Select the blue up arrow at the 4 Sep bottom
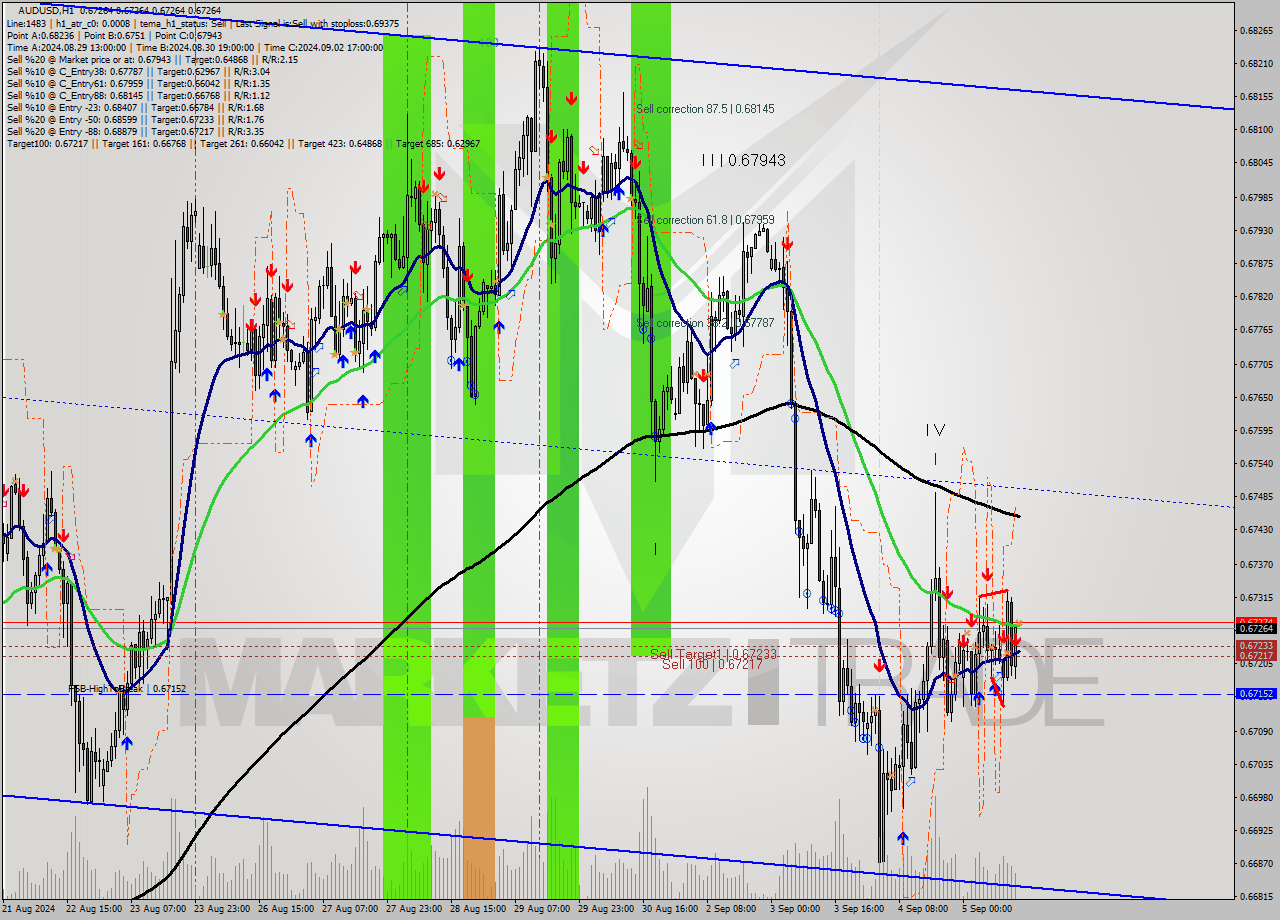The height and width of the screenshot is (920, 1280). pyautogui.click(x=903, y=838)
